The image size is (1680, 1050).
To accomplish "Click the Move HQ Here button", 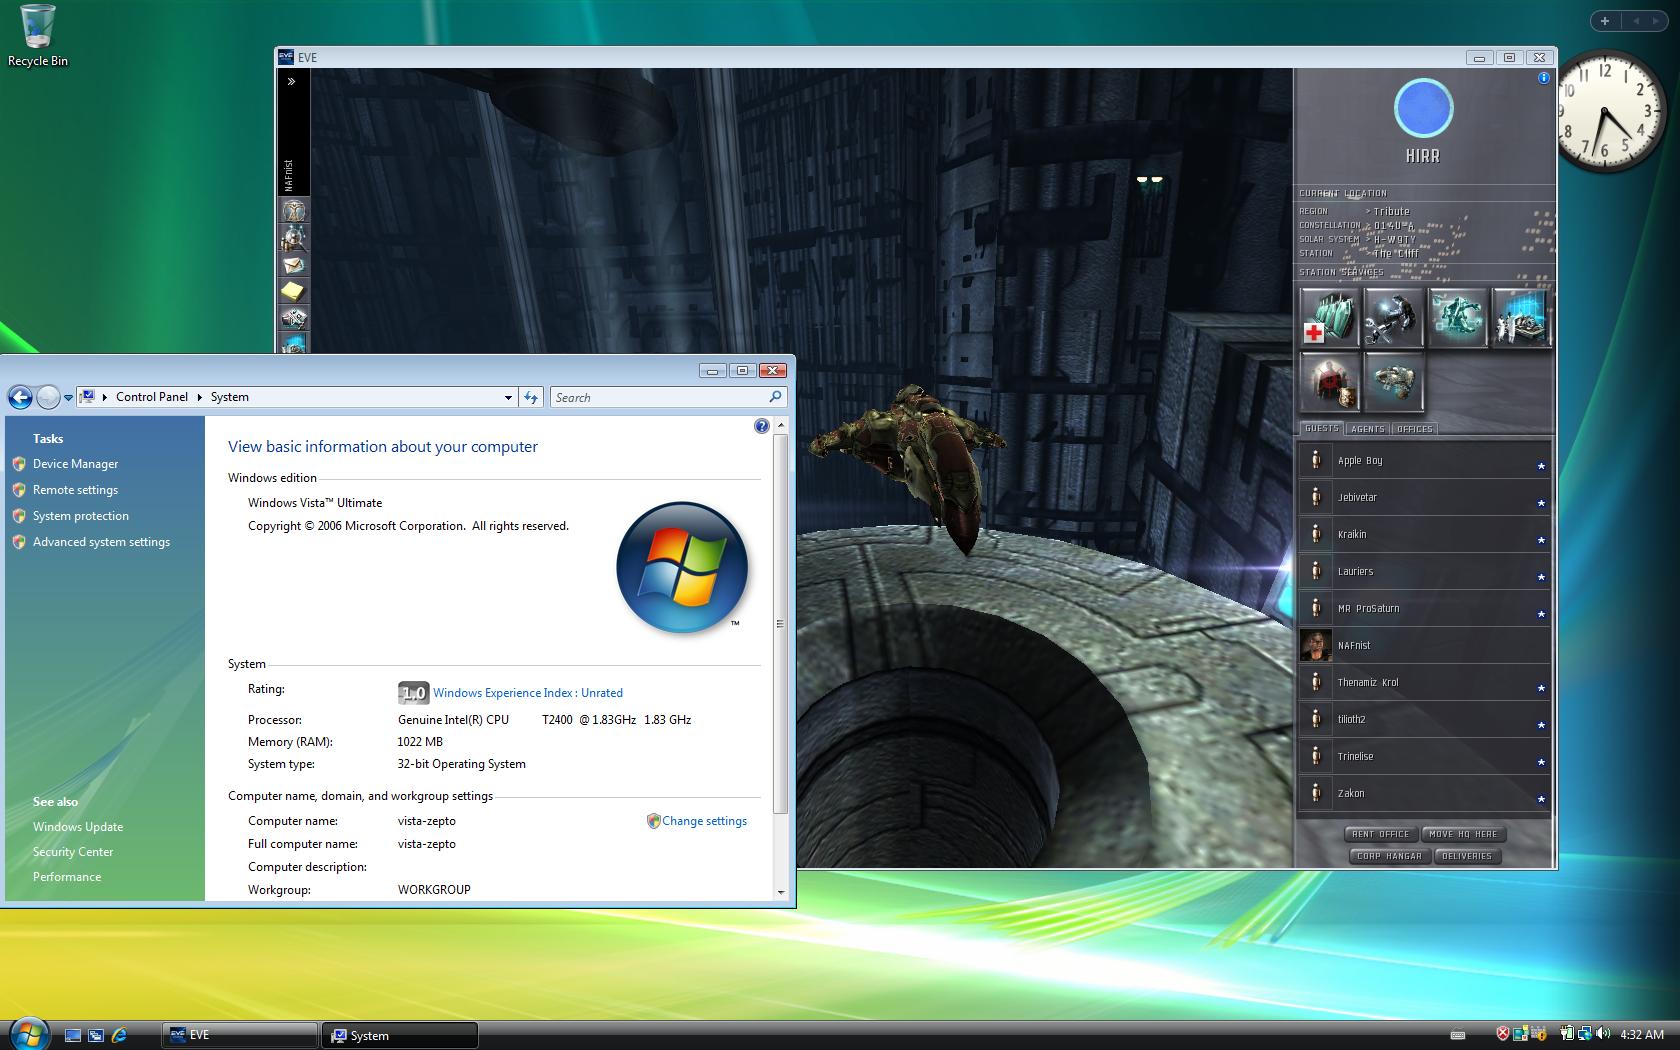I will point(1463,834).
